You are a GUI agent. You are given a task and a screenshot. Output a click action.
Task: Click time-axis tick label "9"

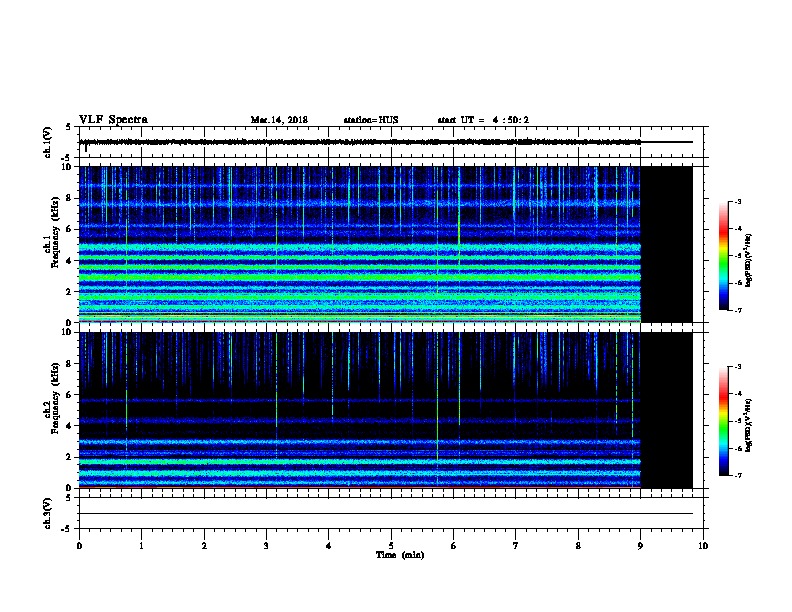pos(640,546)
